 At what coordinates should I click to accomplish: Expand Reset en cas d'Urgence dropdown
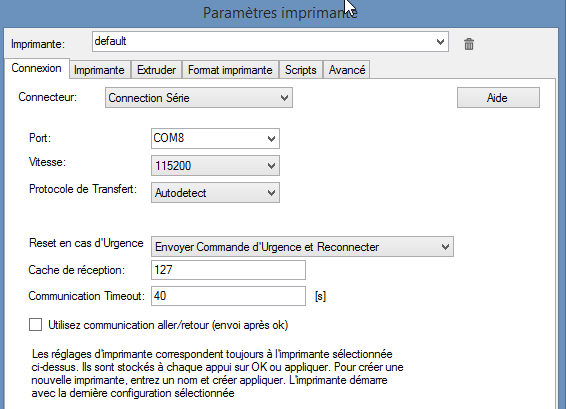pyautogui.click(x=302, y=247)
